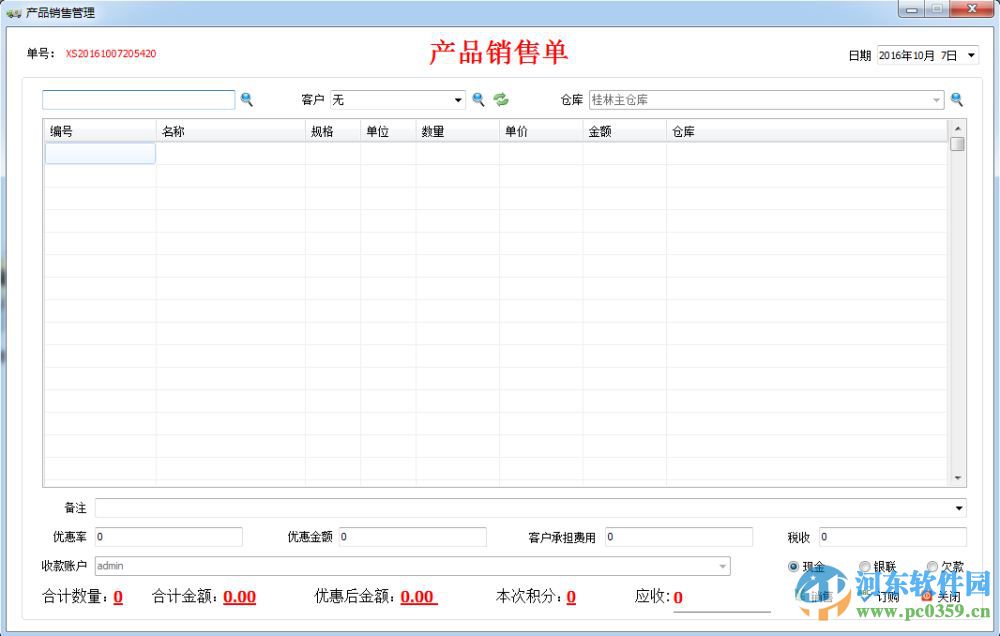
Task: Click the green refresh icon beside customer field
Action: pos(501,99)
